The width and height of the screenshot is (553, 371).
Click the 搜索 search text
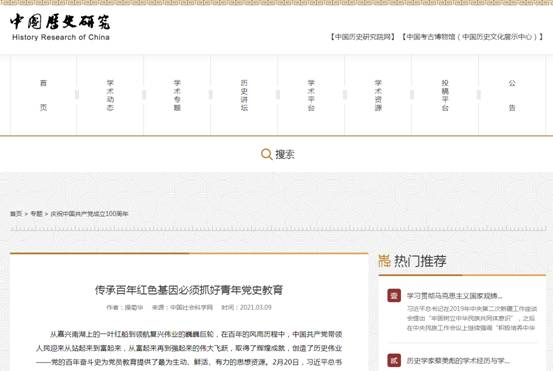285,154
